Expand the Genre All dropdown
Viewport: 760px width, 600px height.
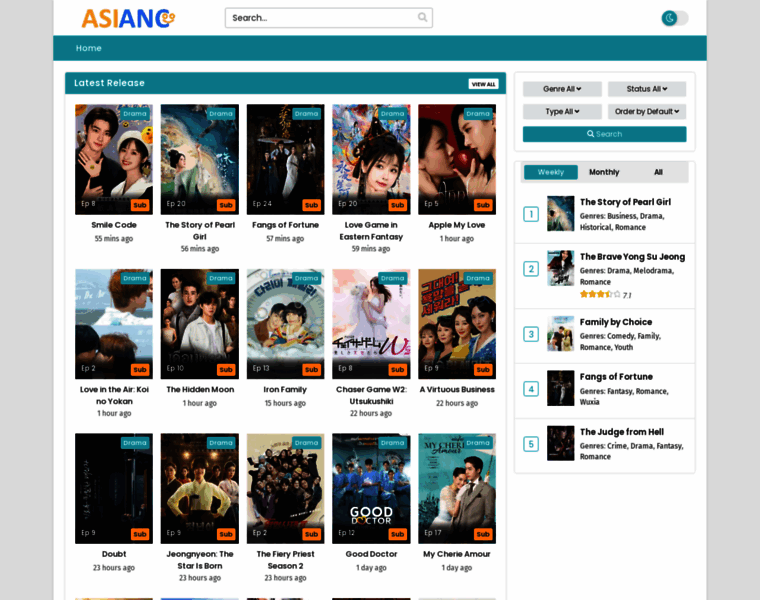coord(562,89)
